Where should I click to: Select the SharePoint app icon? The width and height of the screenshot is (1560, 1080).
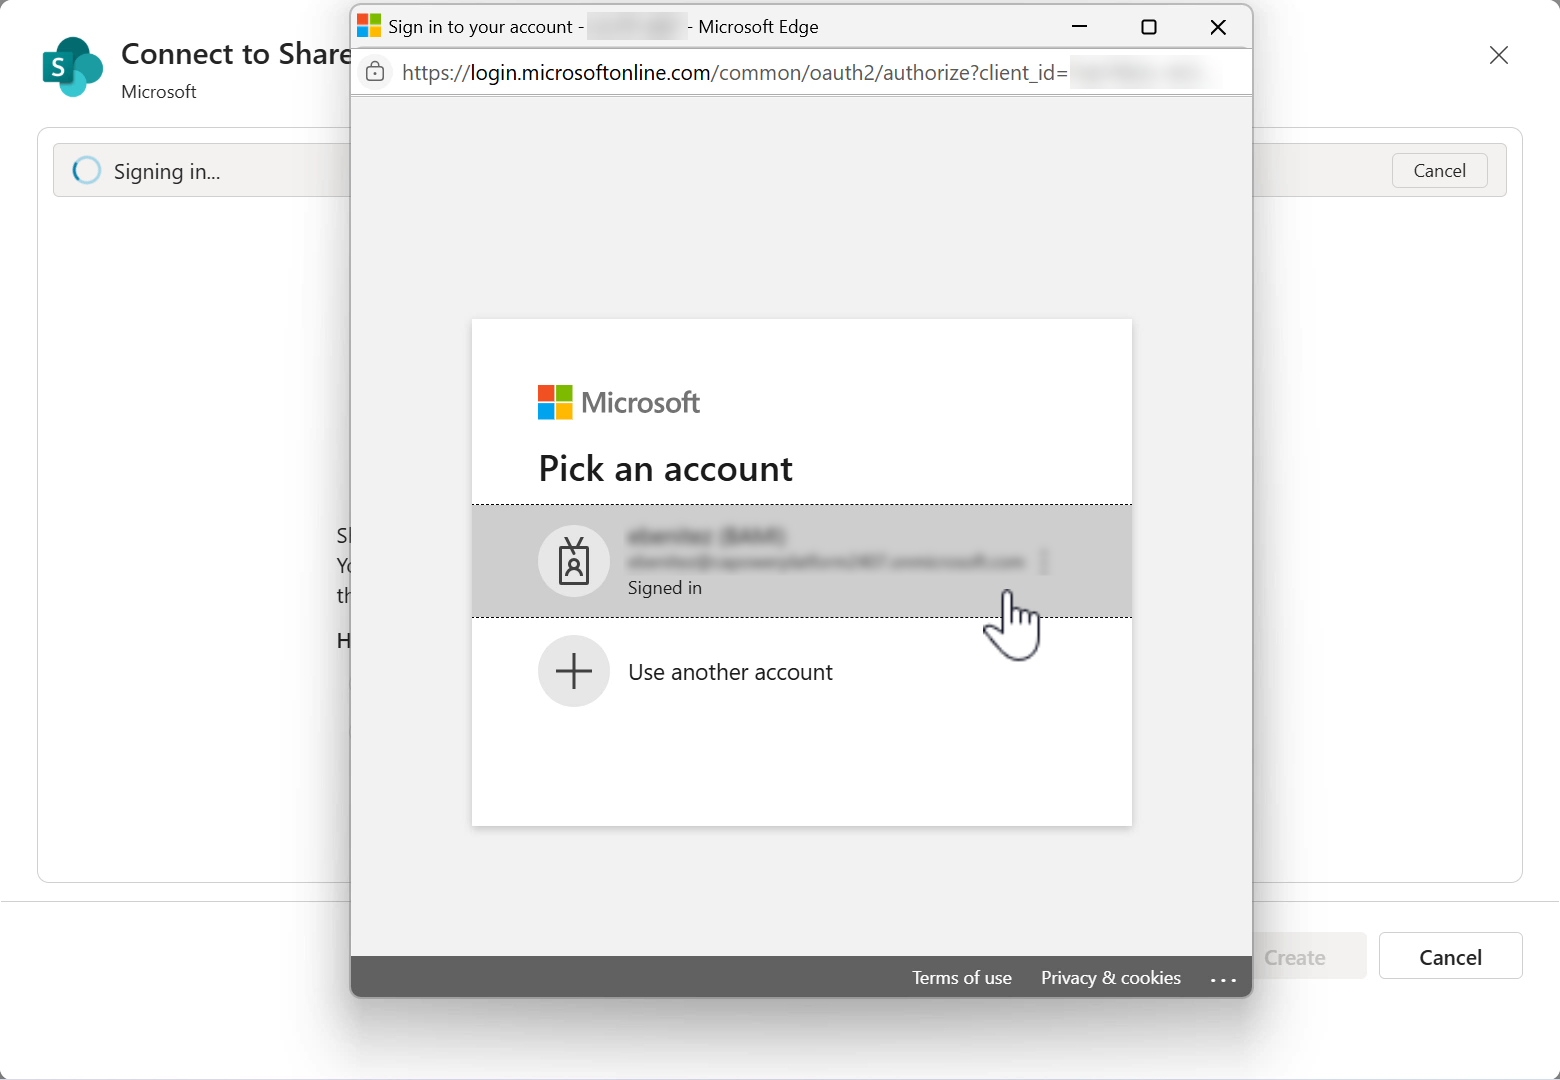tap(72, 66)
